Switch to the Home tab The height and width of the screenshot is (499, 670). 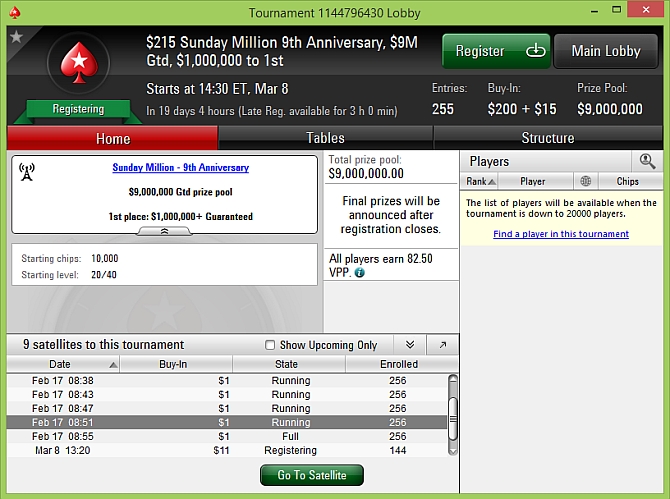113,138
